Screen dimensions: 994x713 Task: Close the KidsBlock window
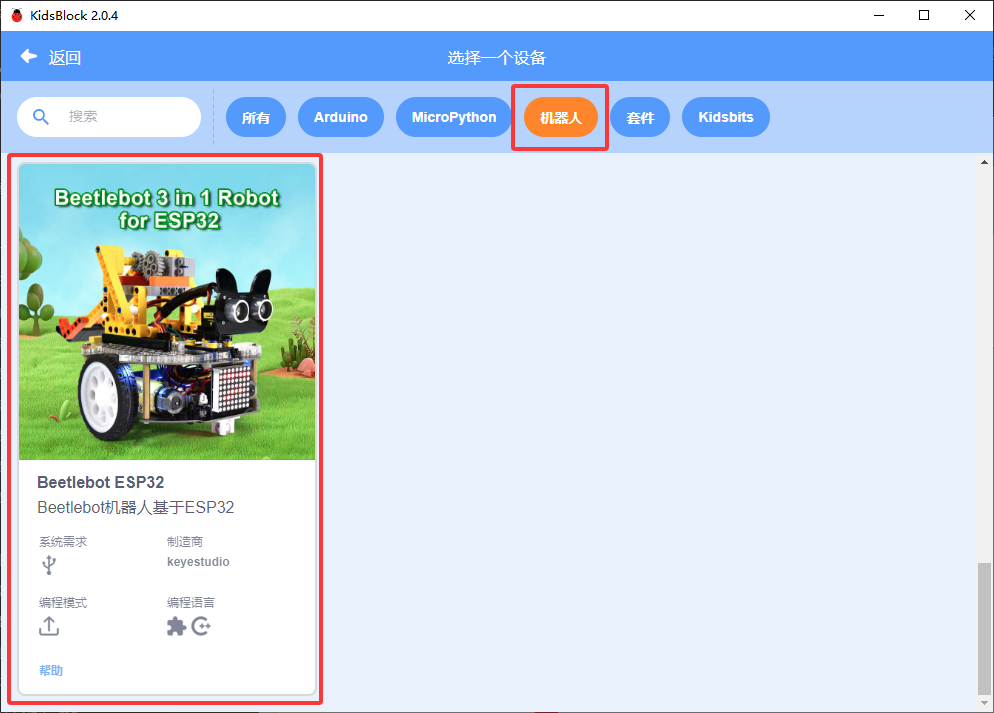coord(970,15)
